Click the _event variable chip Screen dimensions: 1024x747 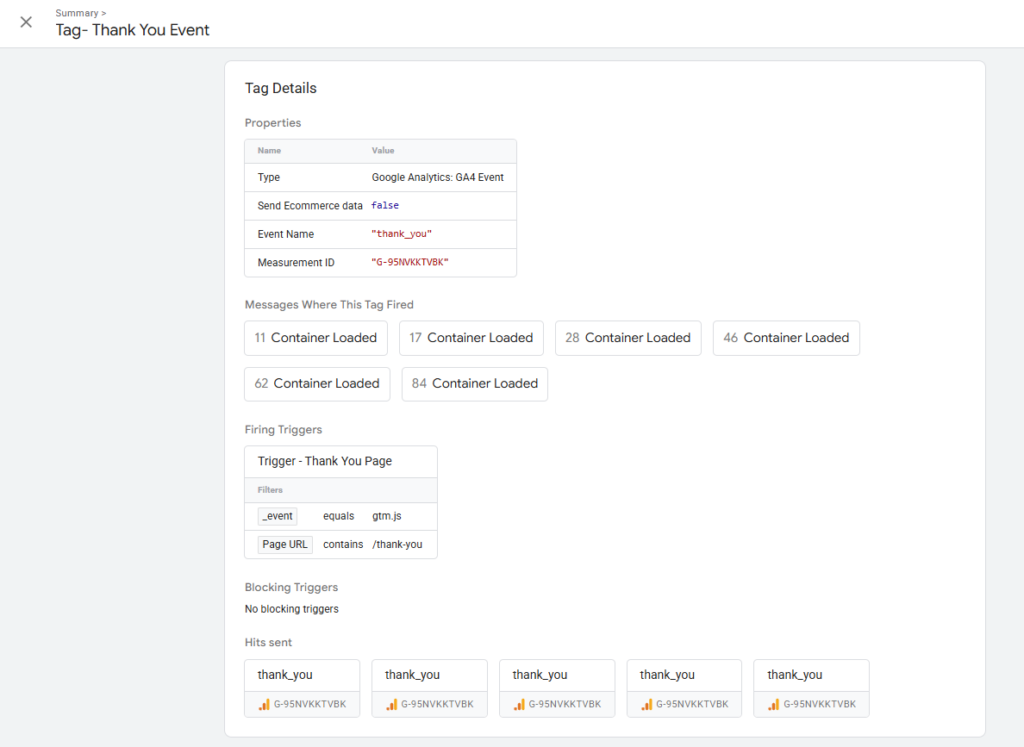pyautogui.click(x=277, y=516)
